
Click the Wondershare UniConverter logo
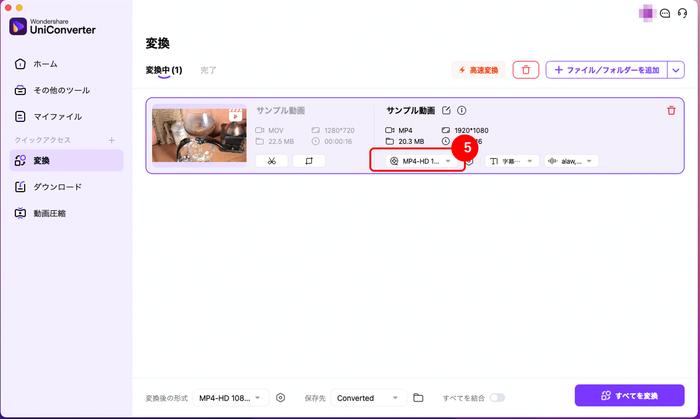(53, 27)
